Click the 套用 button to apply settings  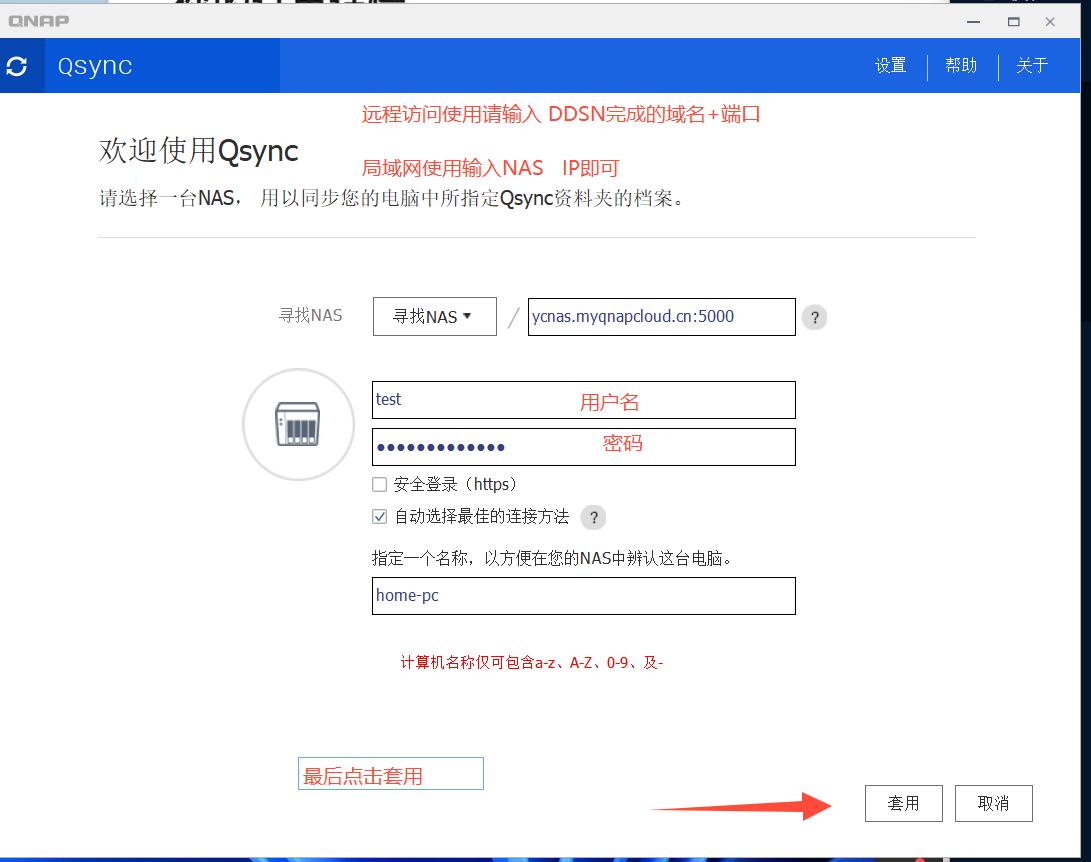pyautogui.click(x=903, y=803)
